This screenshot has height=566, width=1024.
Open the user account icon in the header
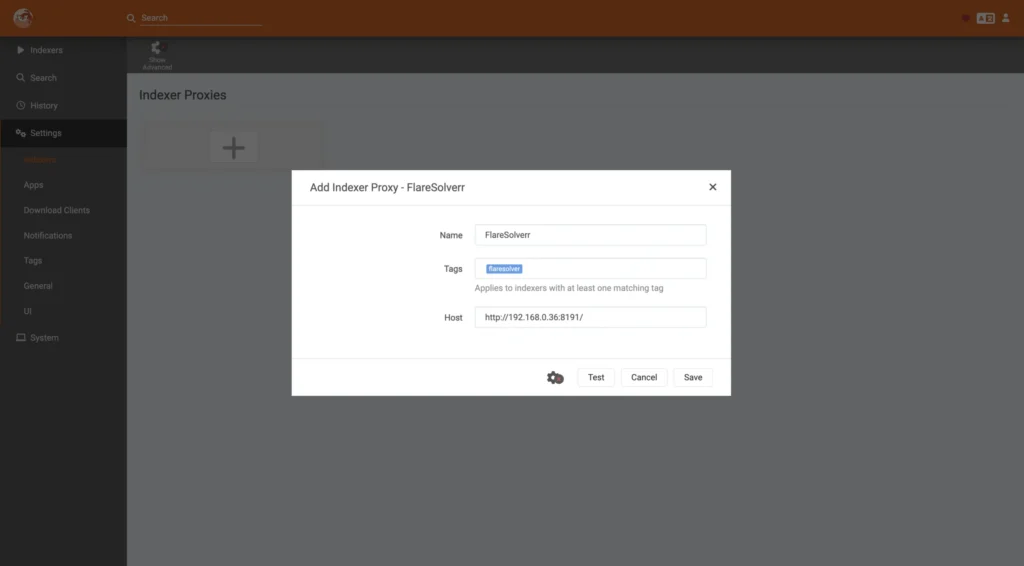pos(1006,18)
